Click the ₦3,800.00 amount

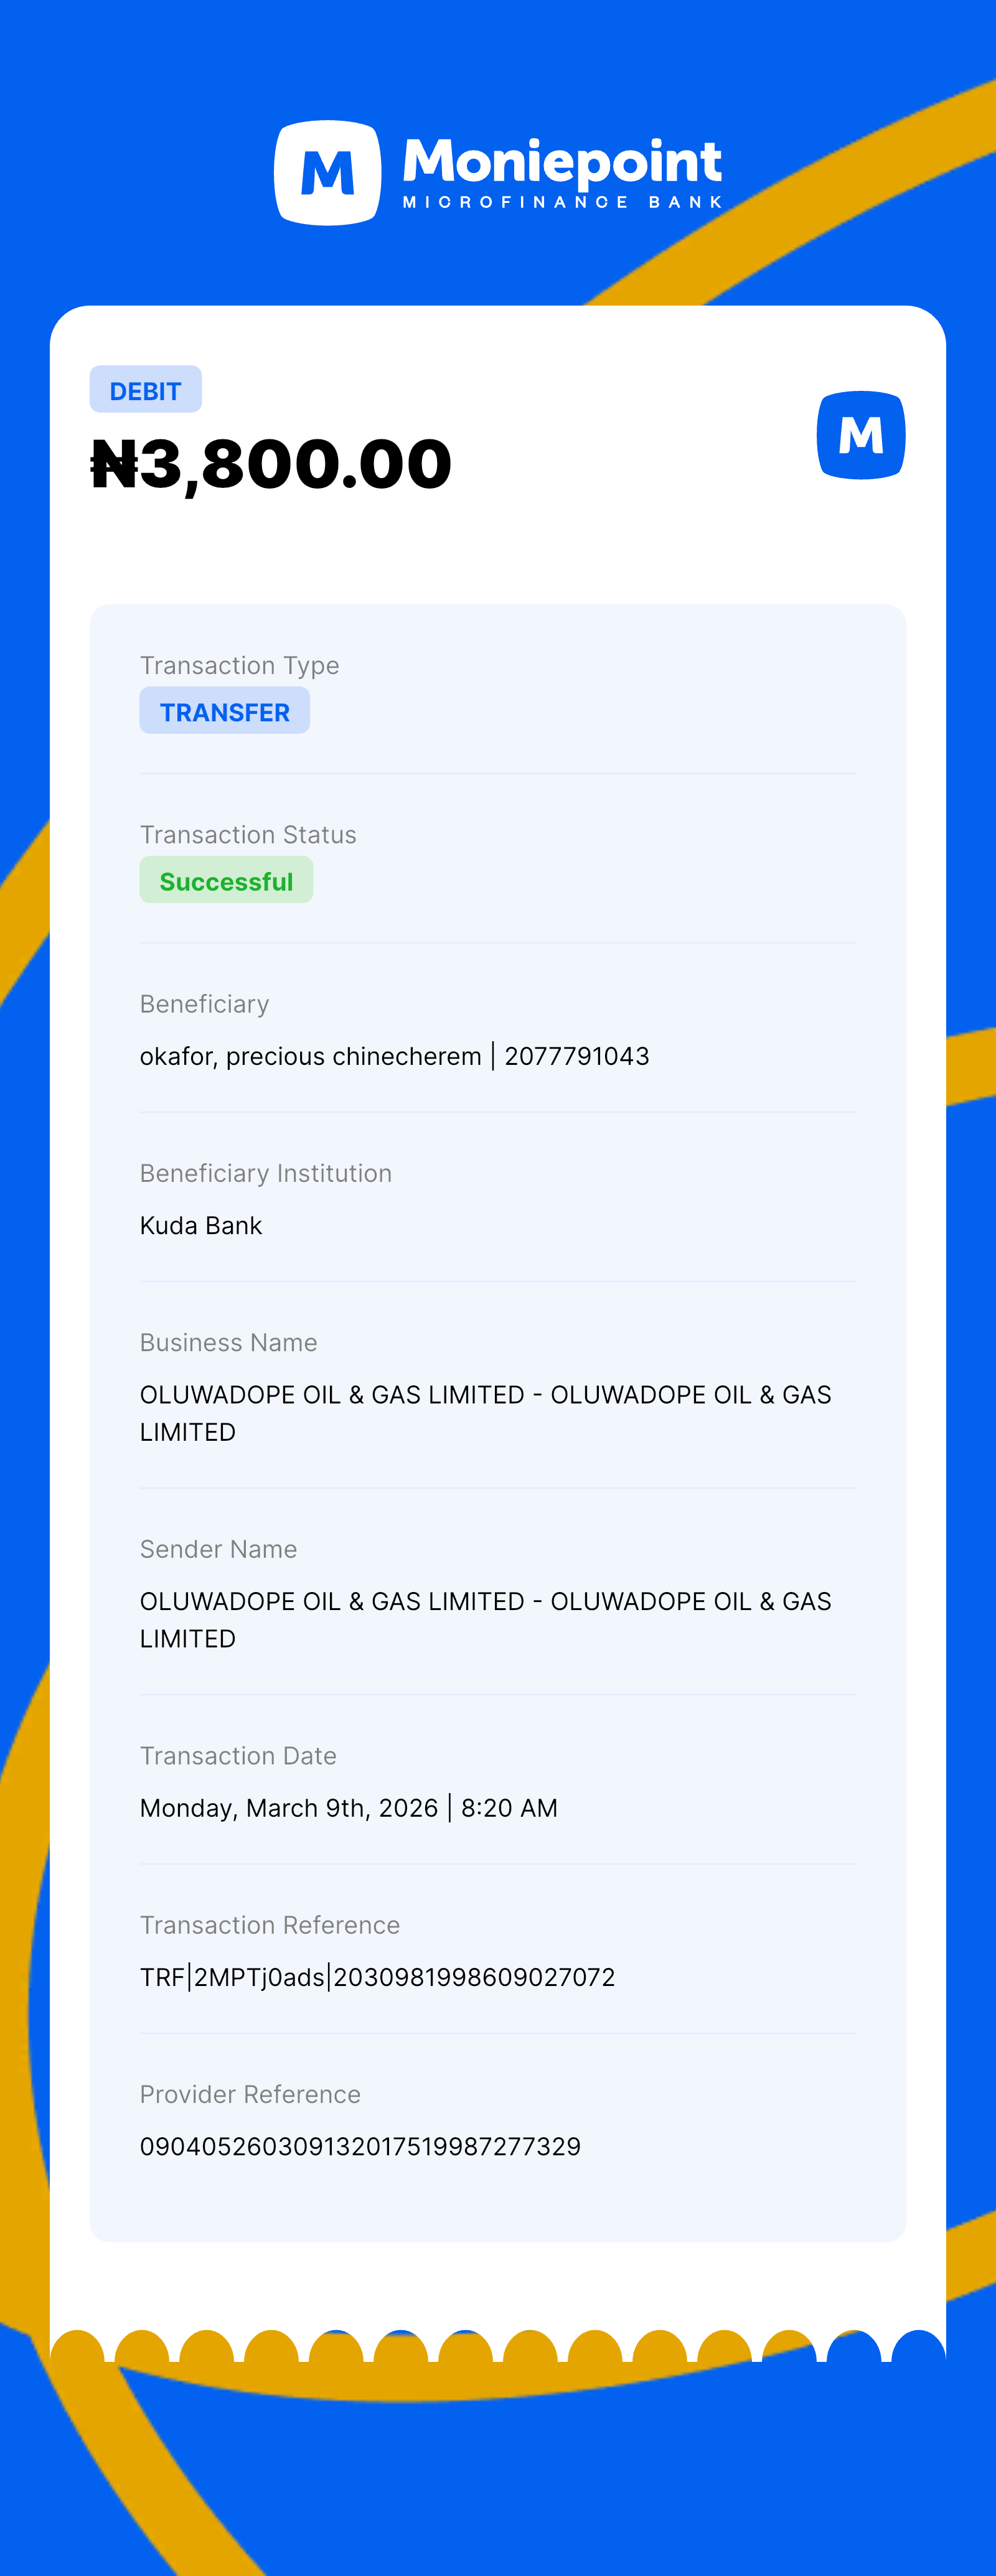pos(271,464)
